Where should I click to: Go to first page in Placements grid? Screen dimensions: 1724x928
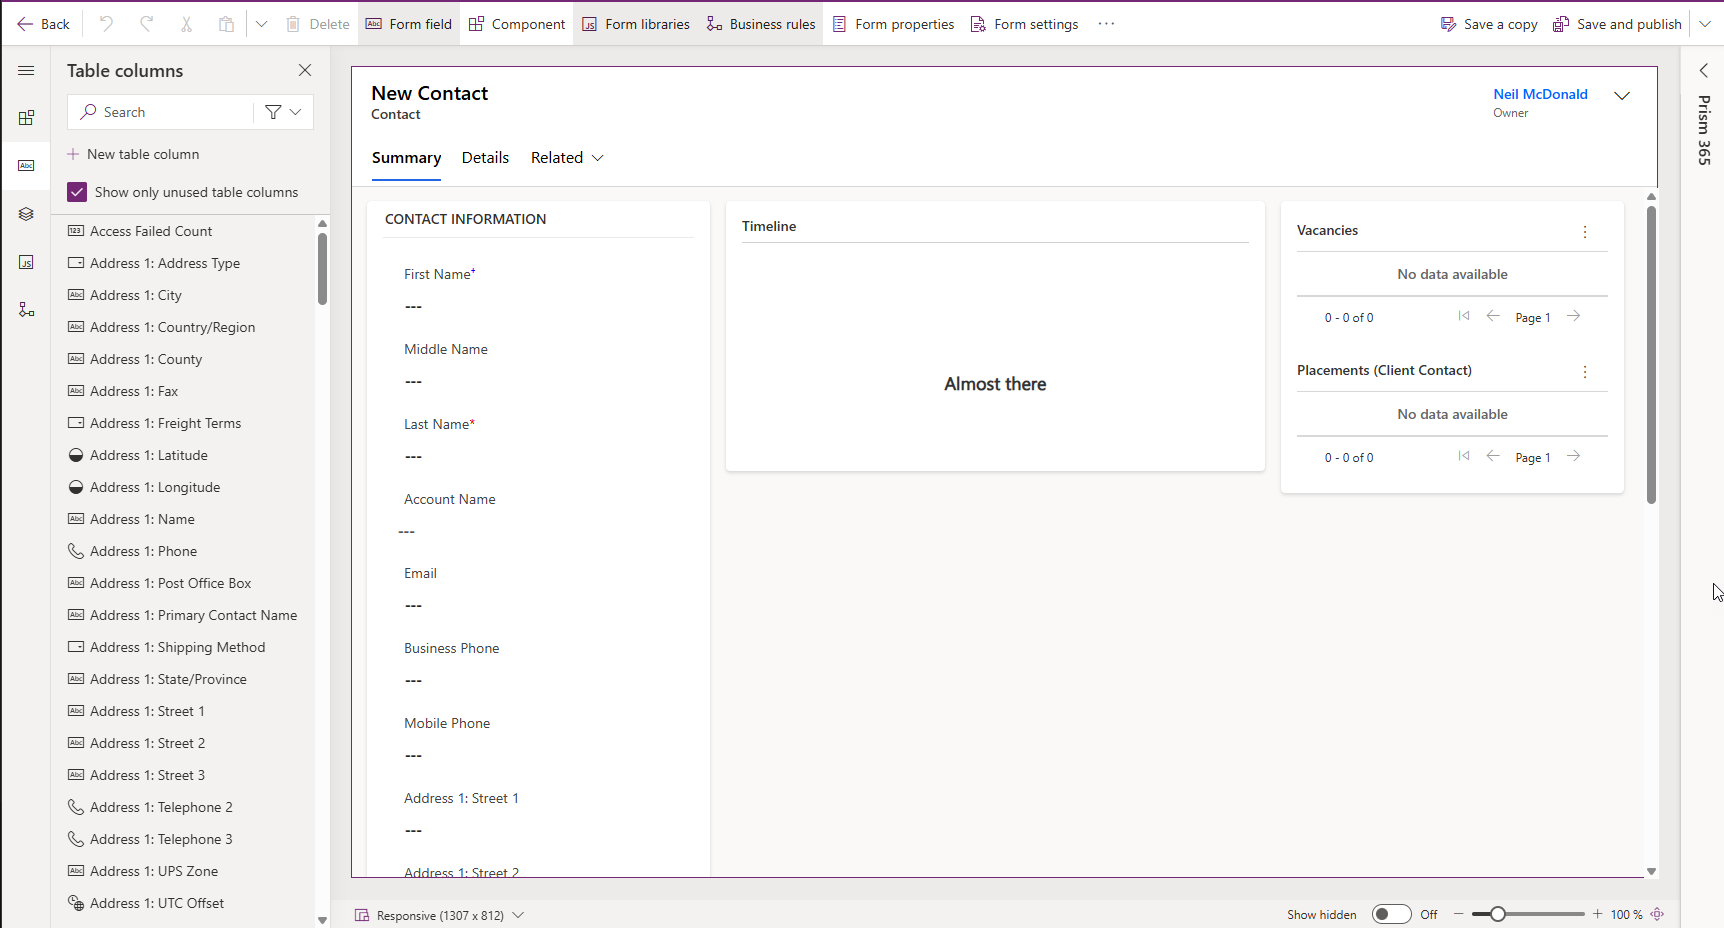point(1464,456)
